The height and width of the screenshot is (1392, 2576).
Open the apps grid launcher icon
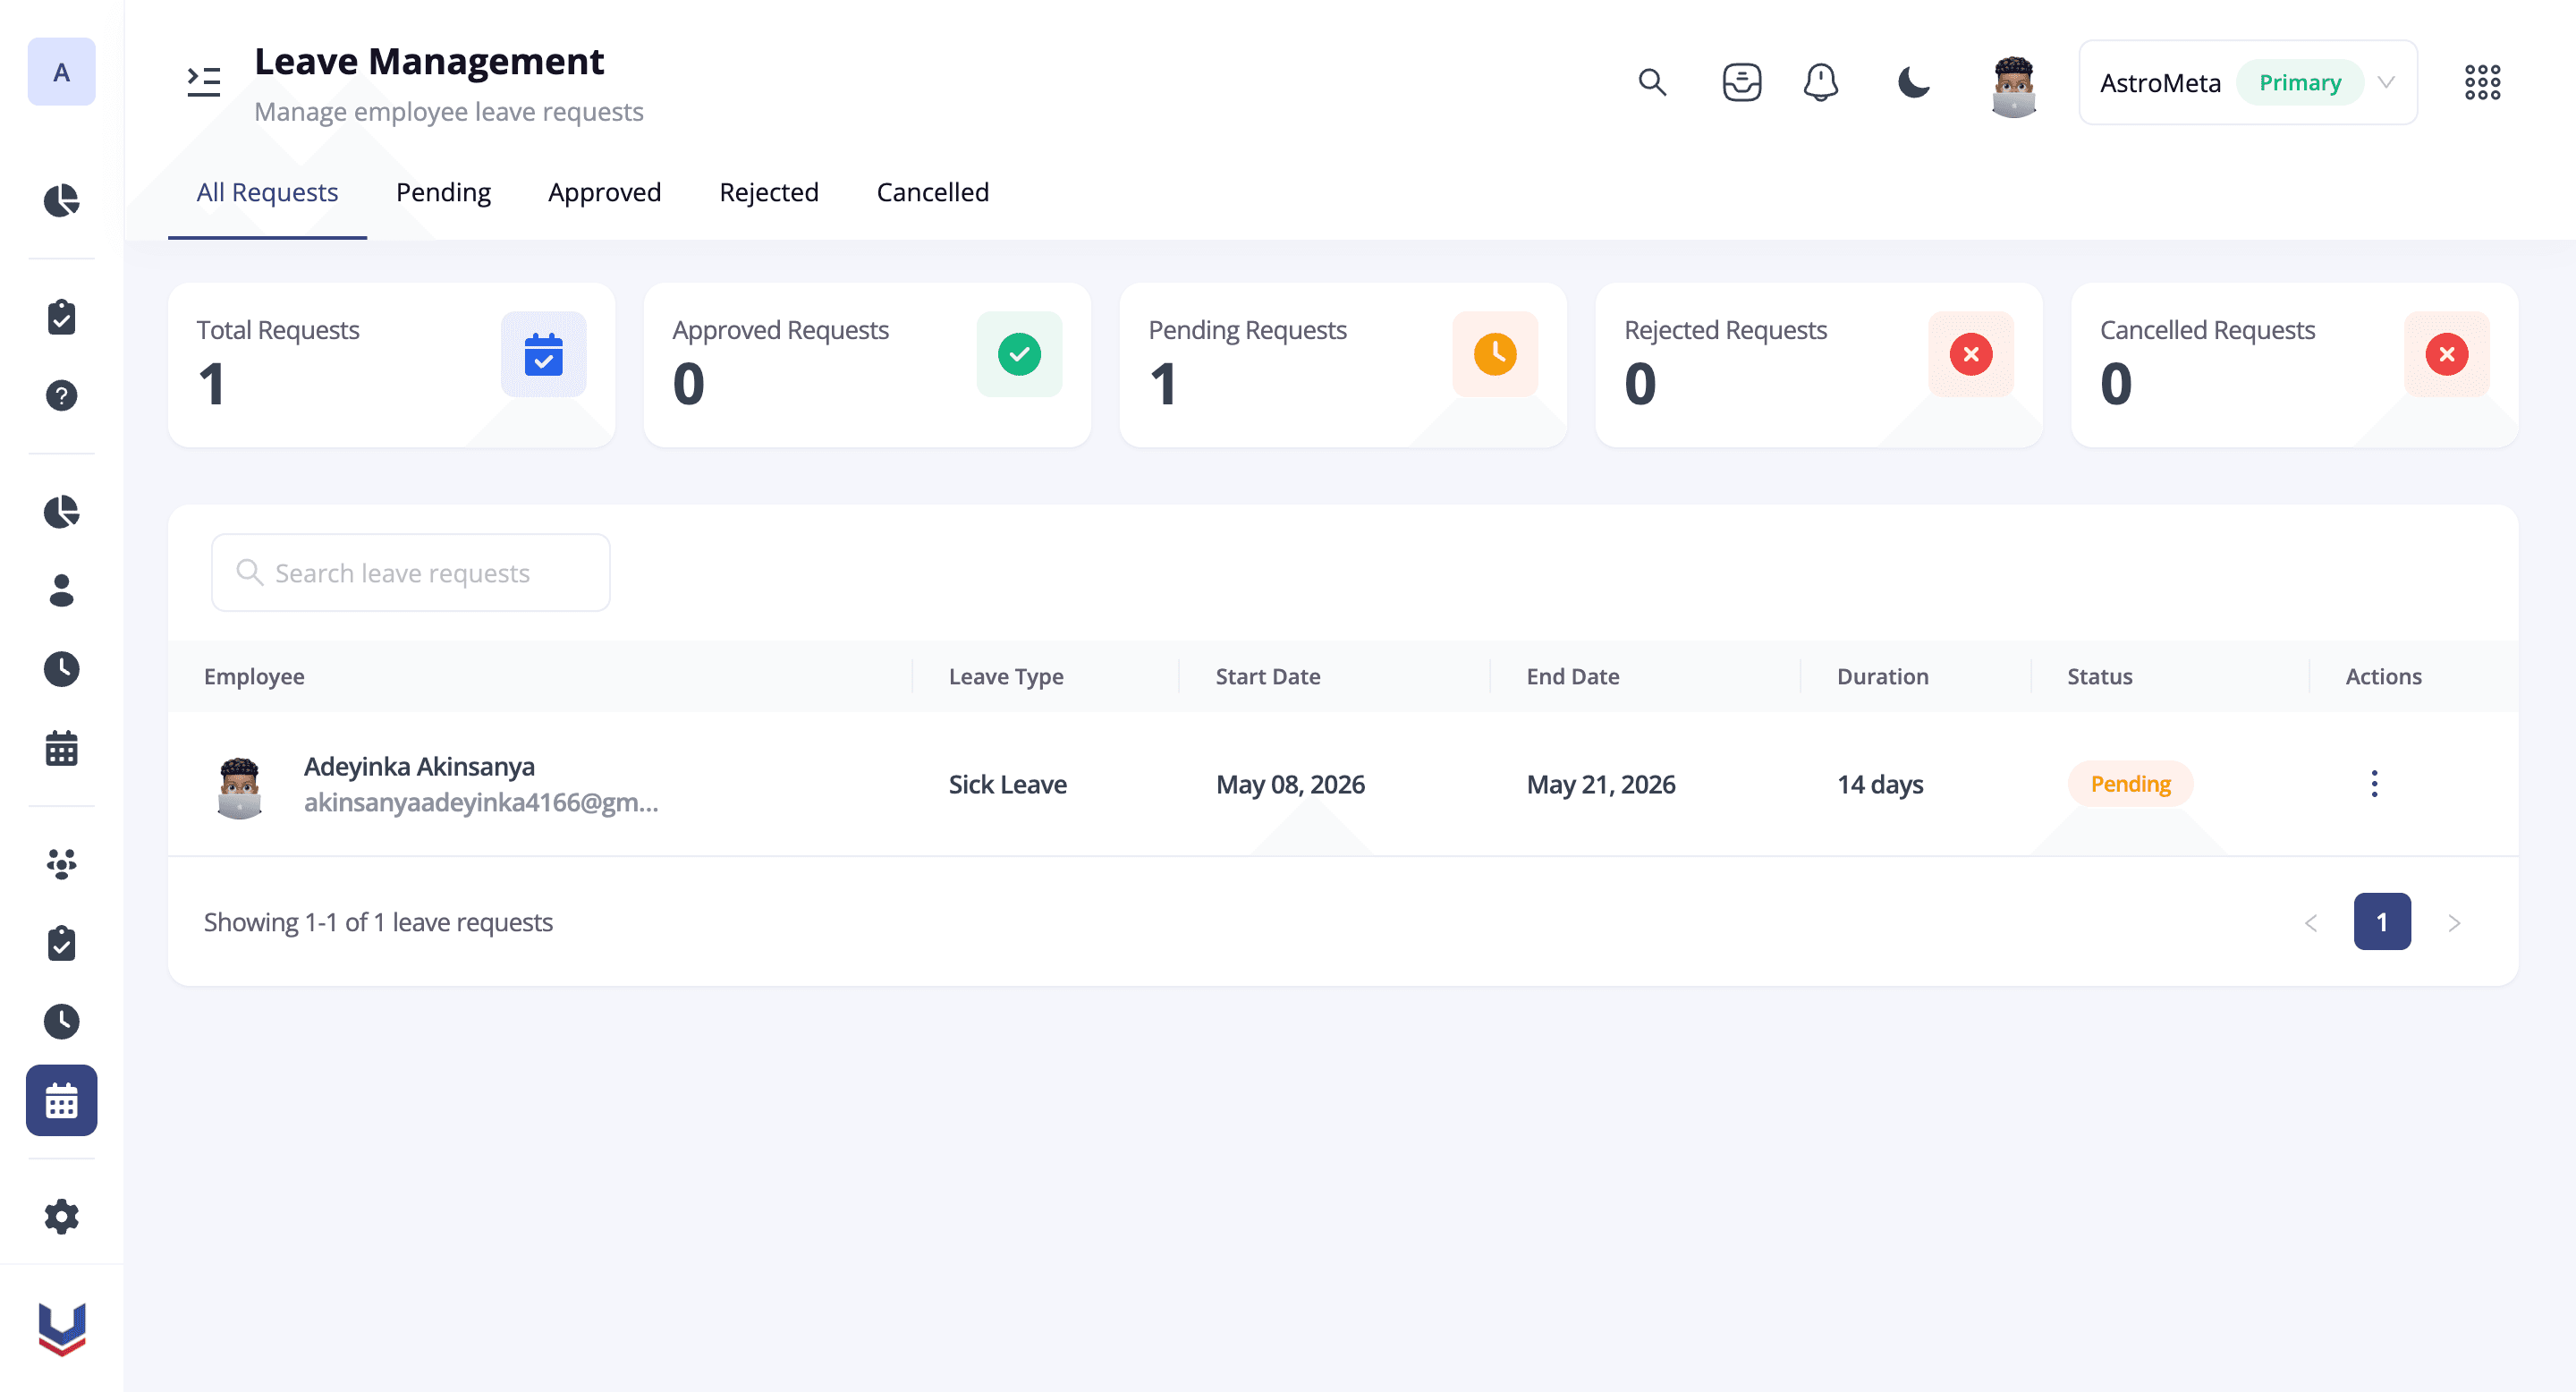(x=2482, y=82)
